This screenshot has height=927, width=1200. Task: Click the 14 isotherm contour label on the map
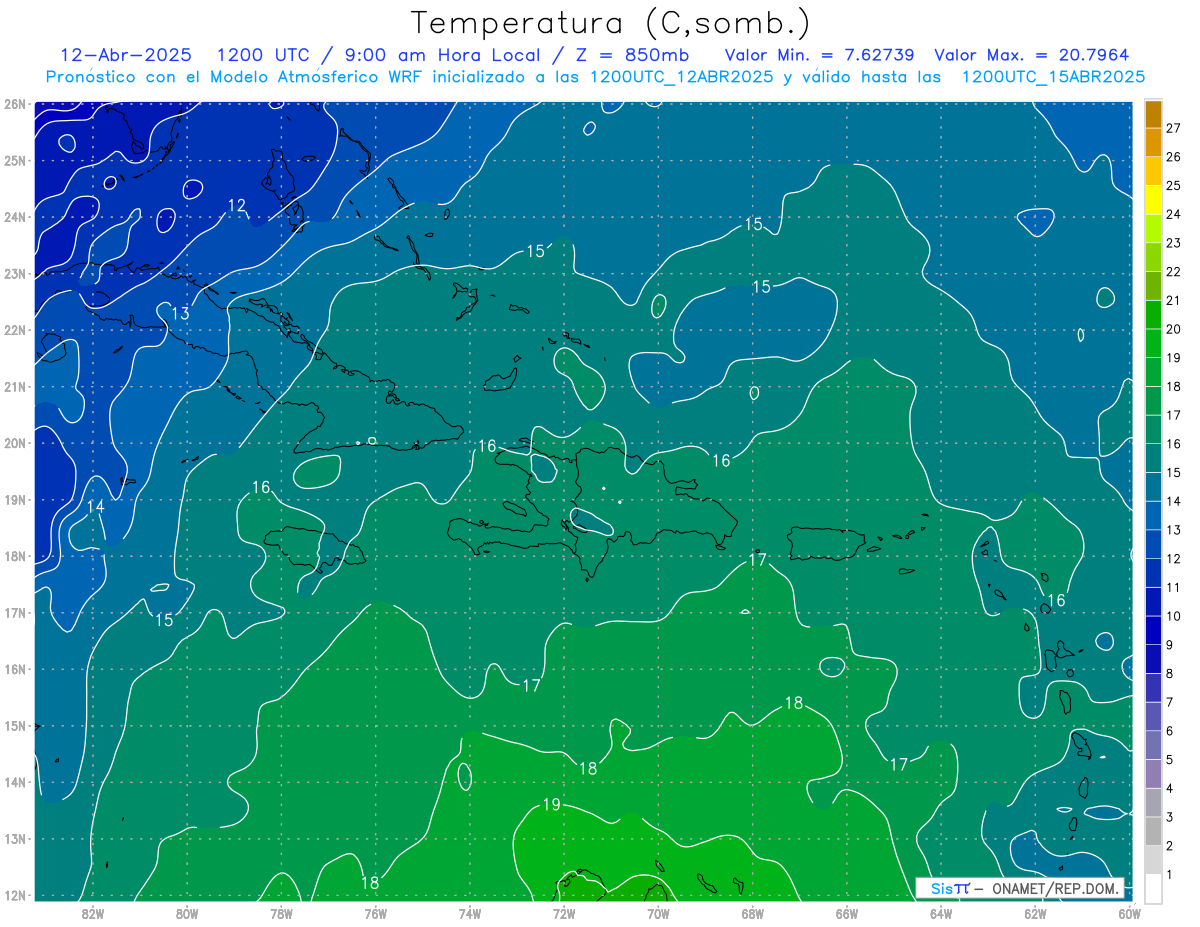95,507
